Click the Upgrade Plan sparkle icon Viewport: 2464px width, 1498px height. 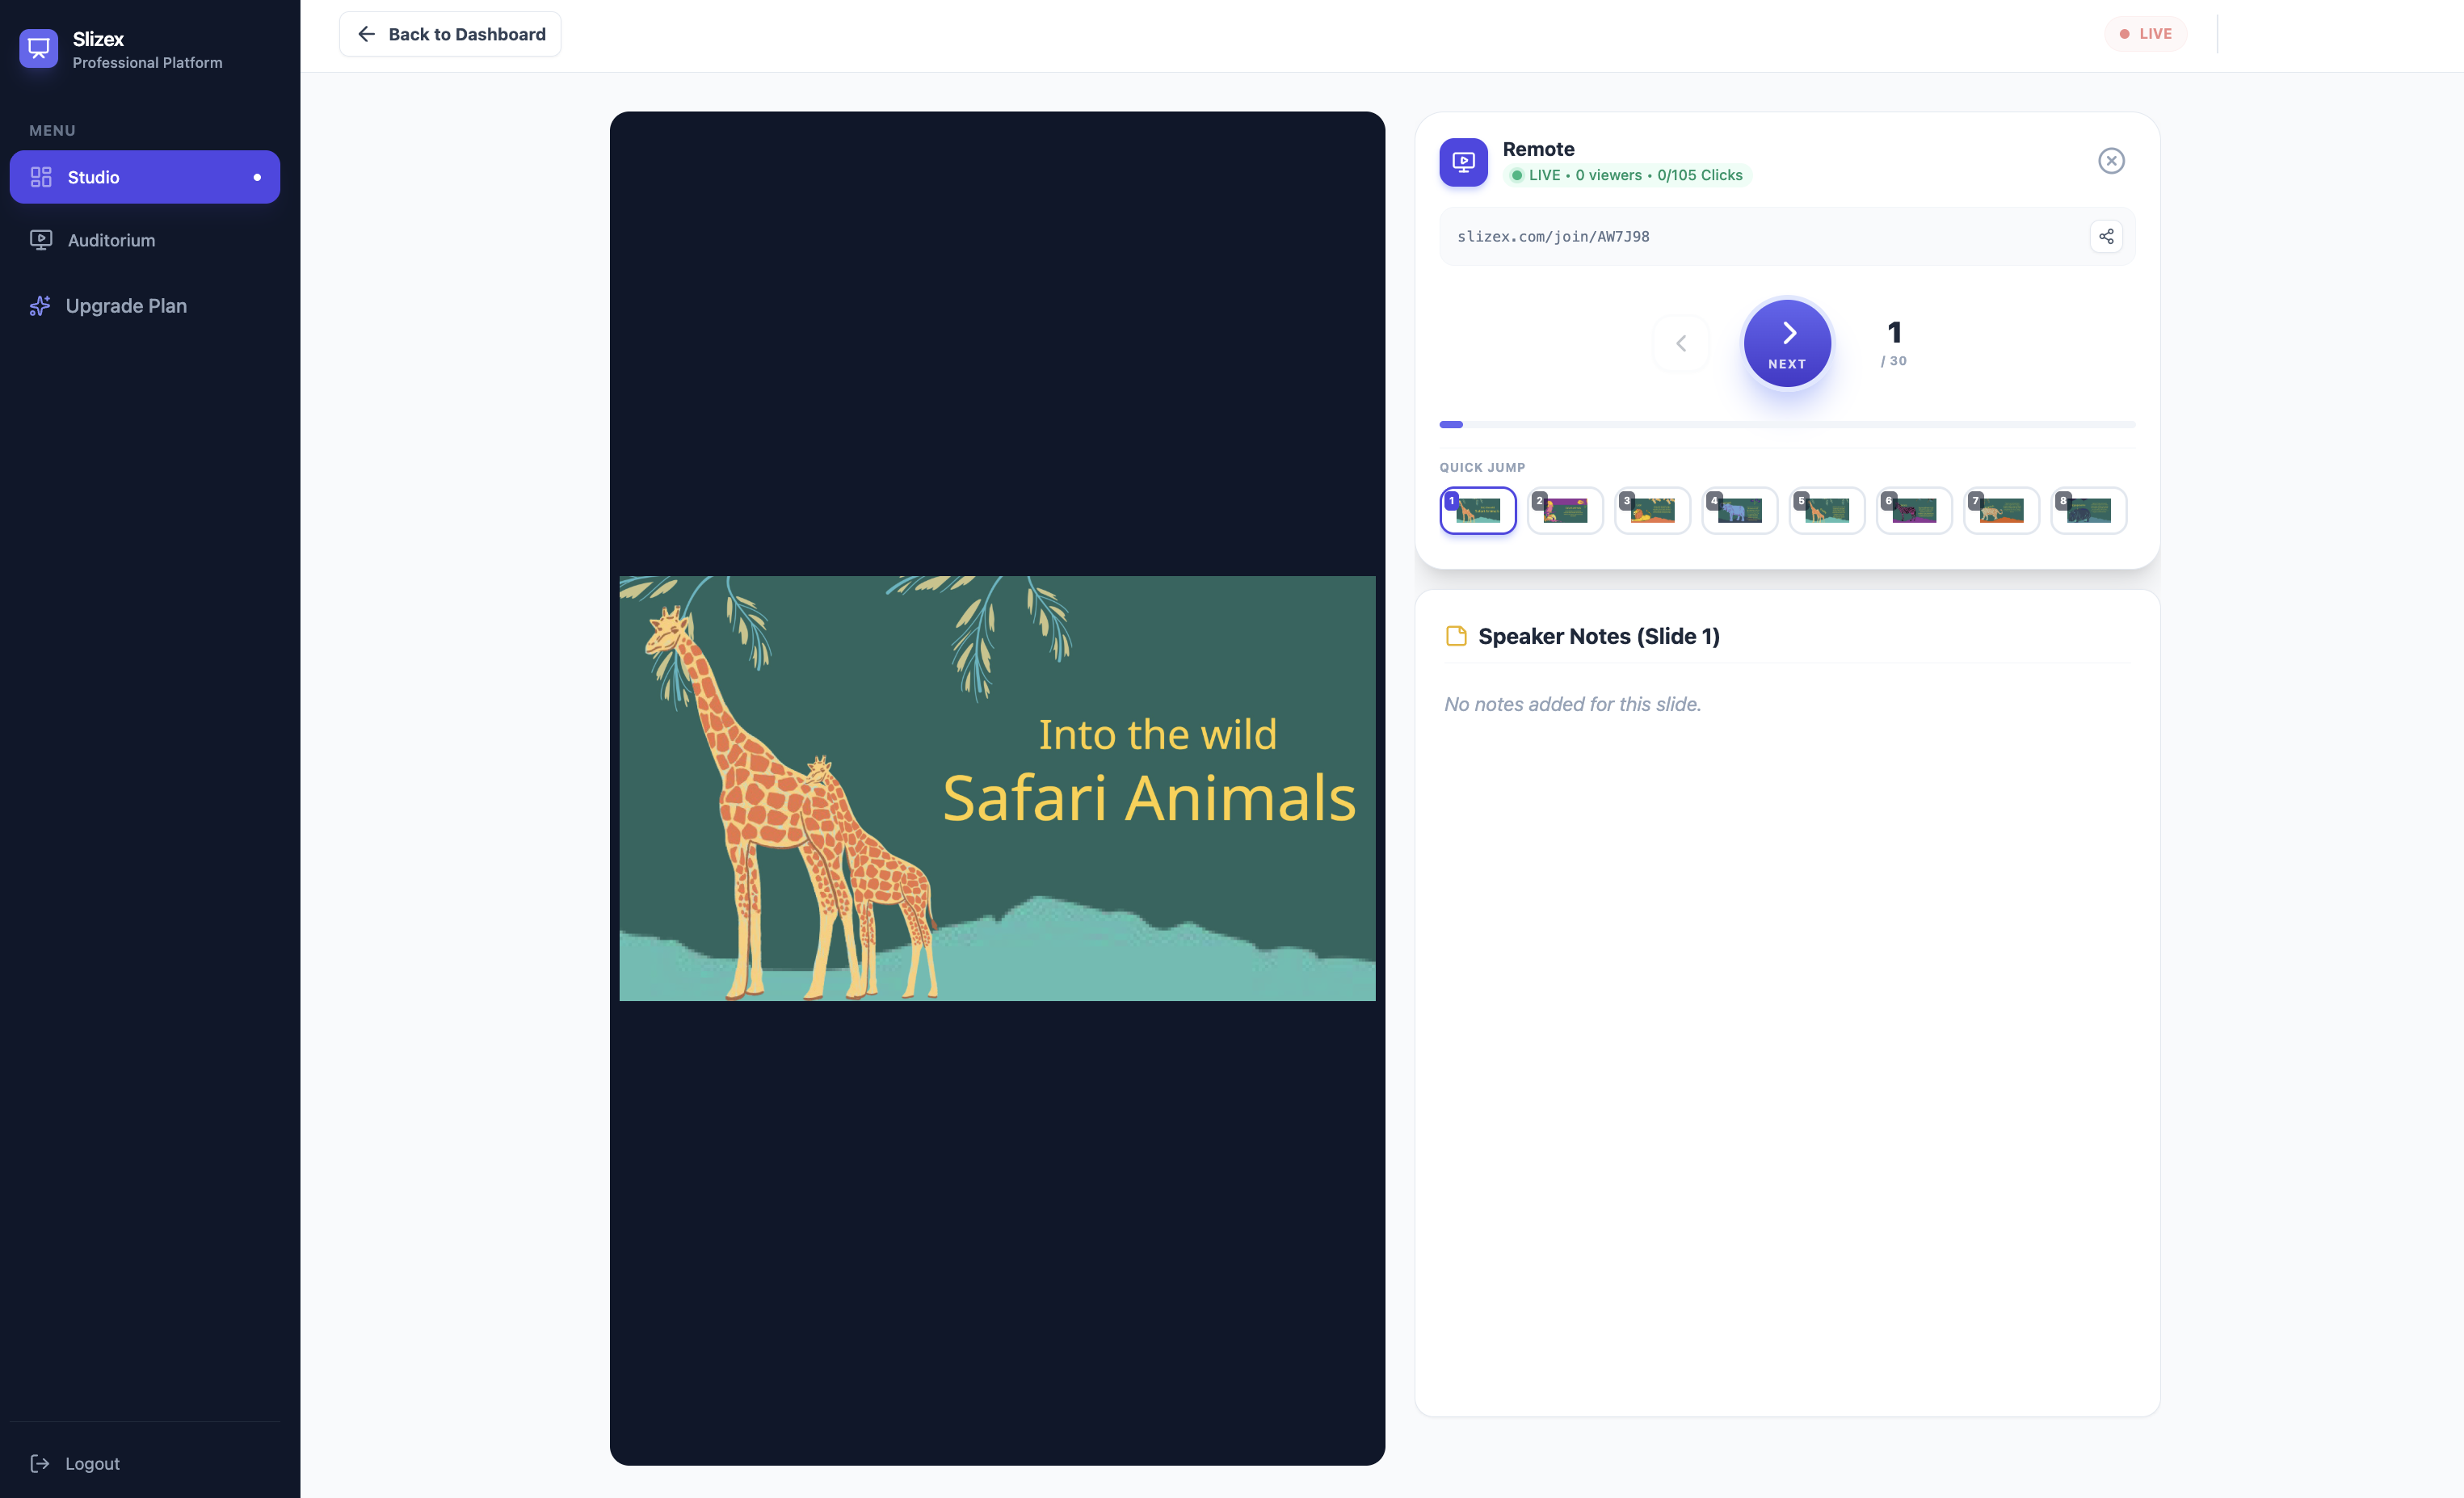point(39,305)
